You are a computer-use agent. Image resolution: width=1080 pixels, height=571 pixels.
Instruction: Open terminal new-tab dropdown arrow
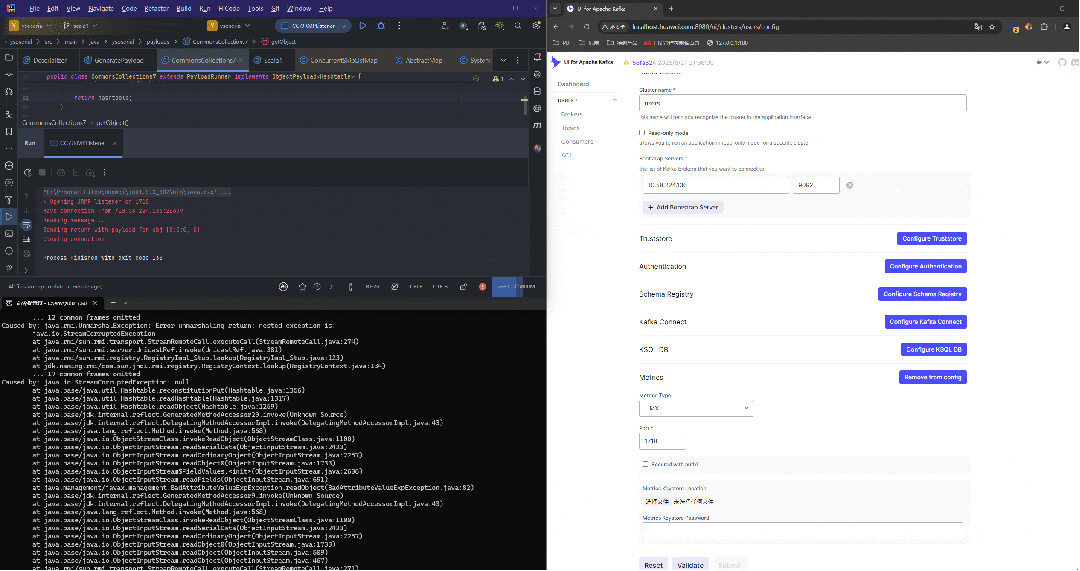click(x=128, y=302)
